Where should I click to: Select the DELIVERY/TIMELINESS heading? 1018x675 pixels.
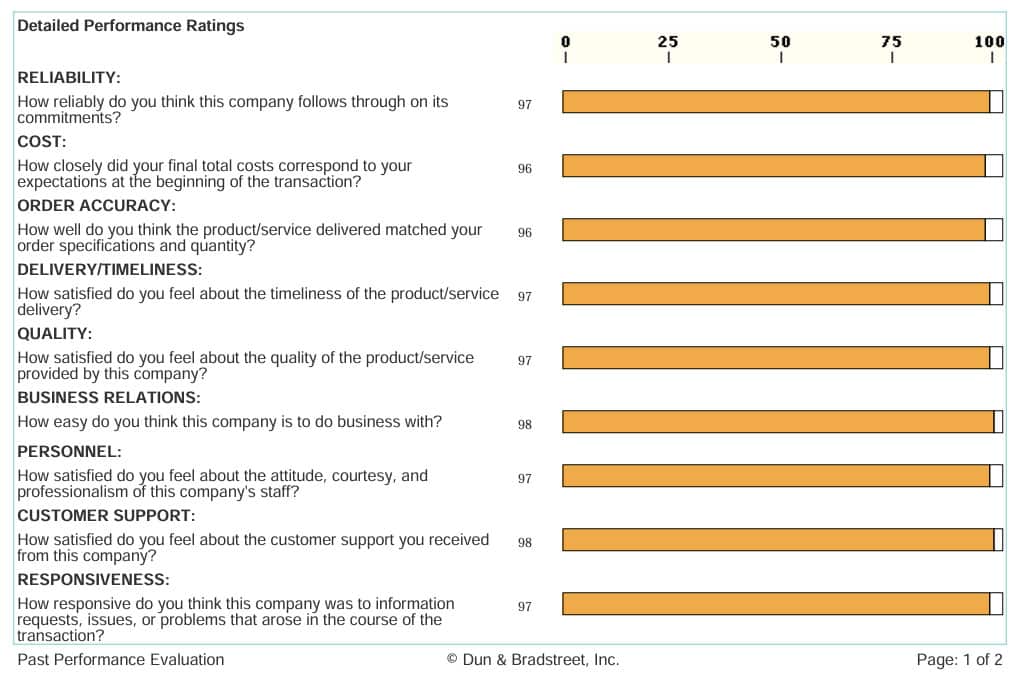(x=110, y=270)
